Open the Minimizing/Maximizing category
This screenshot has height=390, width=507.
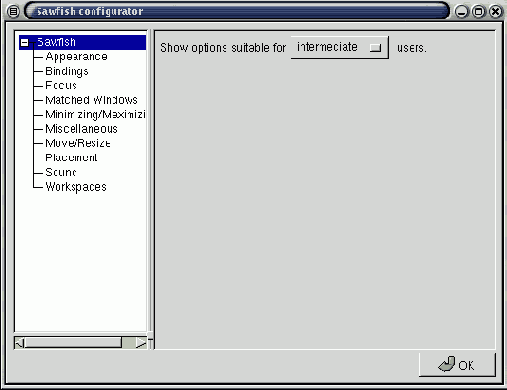click(95, 114)
